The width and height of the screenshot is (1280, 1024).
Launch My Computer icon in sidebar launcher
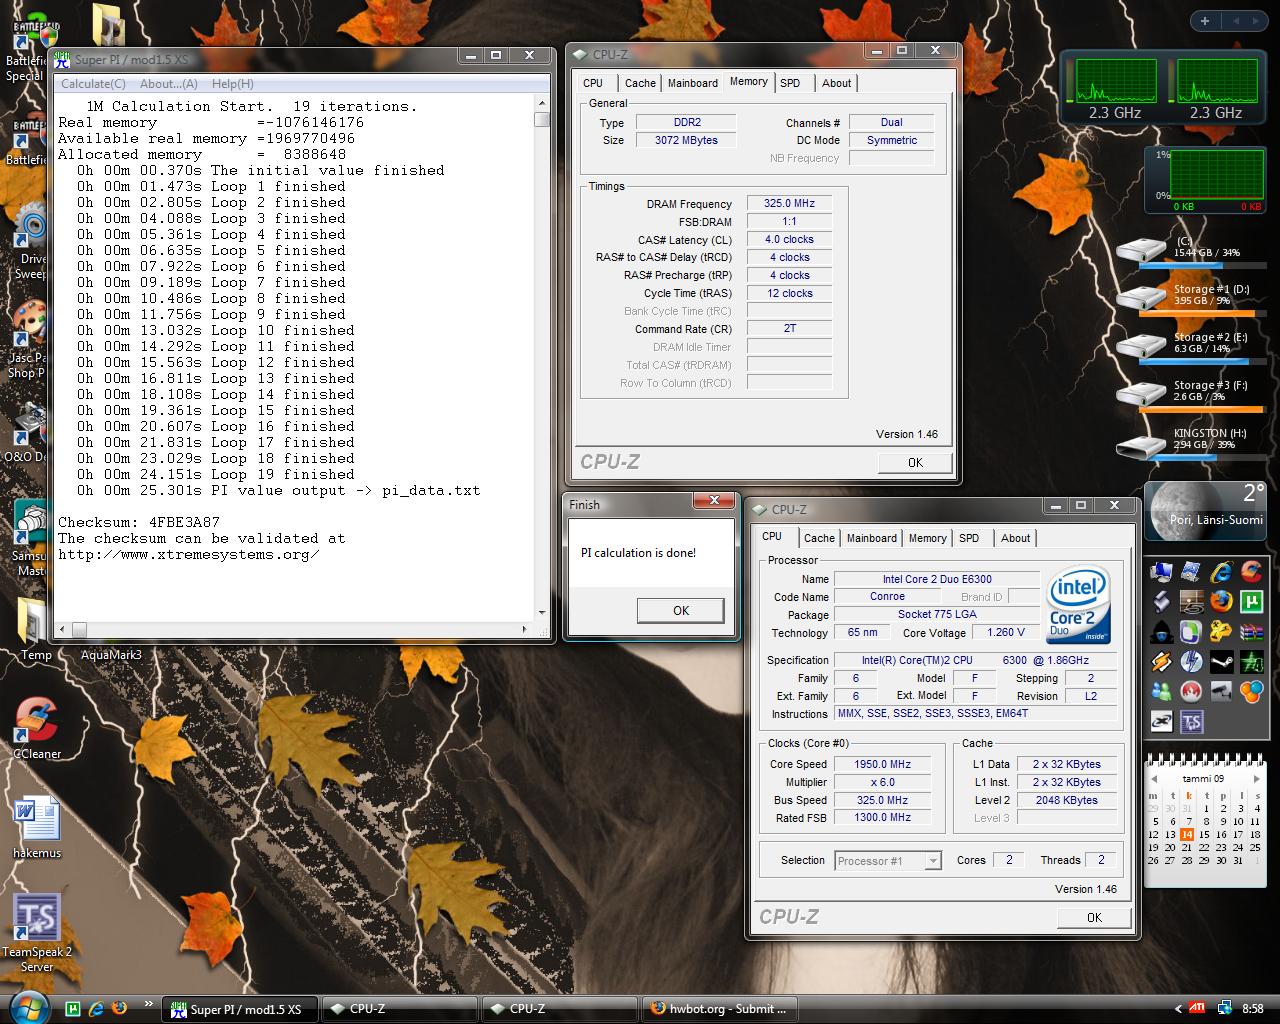coord(1162,572)
